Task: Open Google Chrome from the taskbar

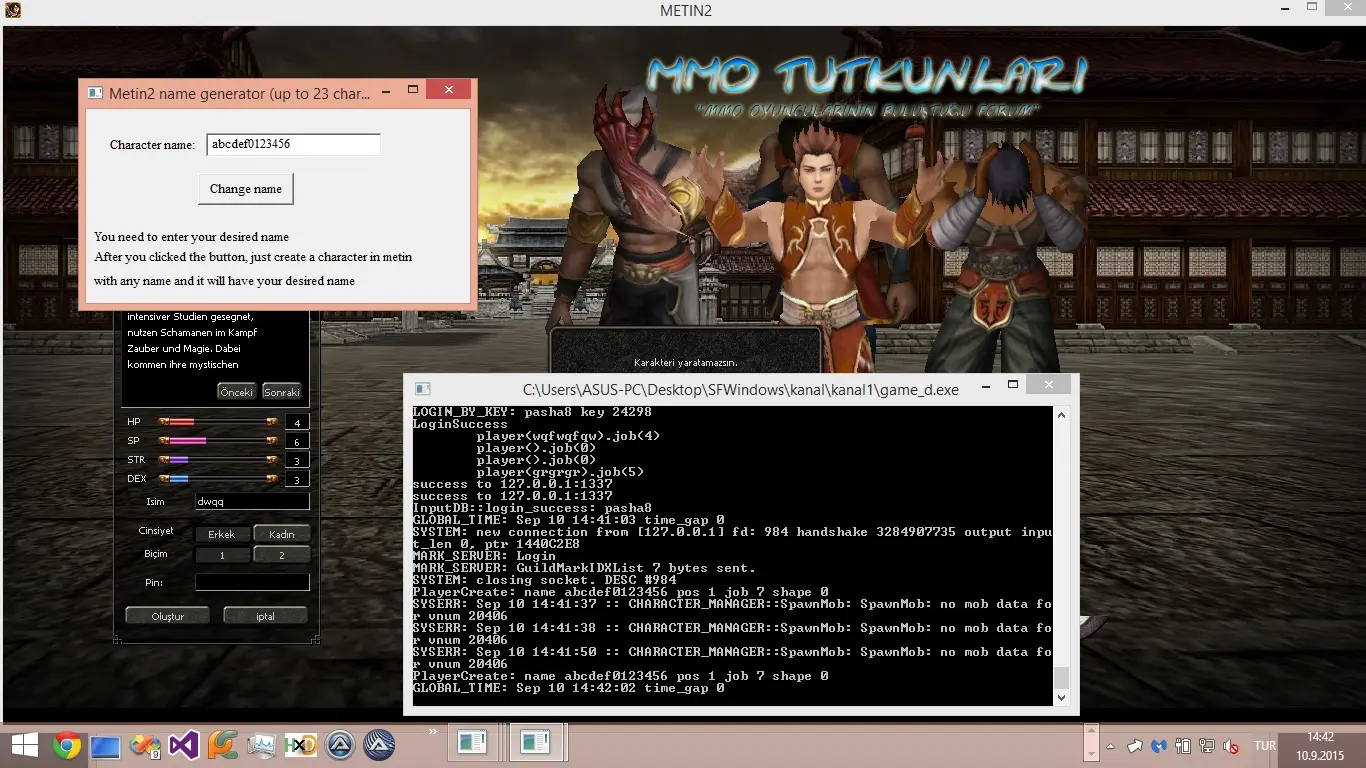Action: [x=67, y=745]
